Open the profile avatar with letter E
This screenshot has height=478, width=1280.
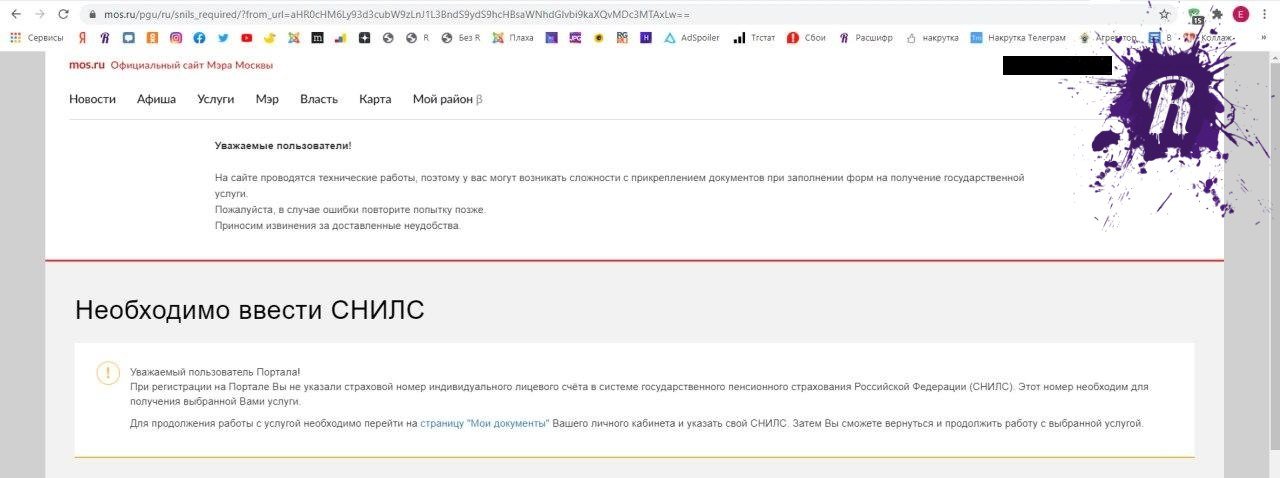[1241, 14]
